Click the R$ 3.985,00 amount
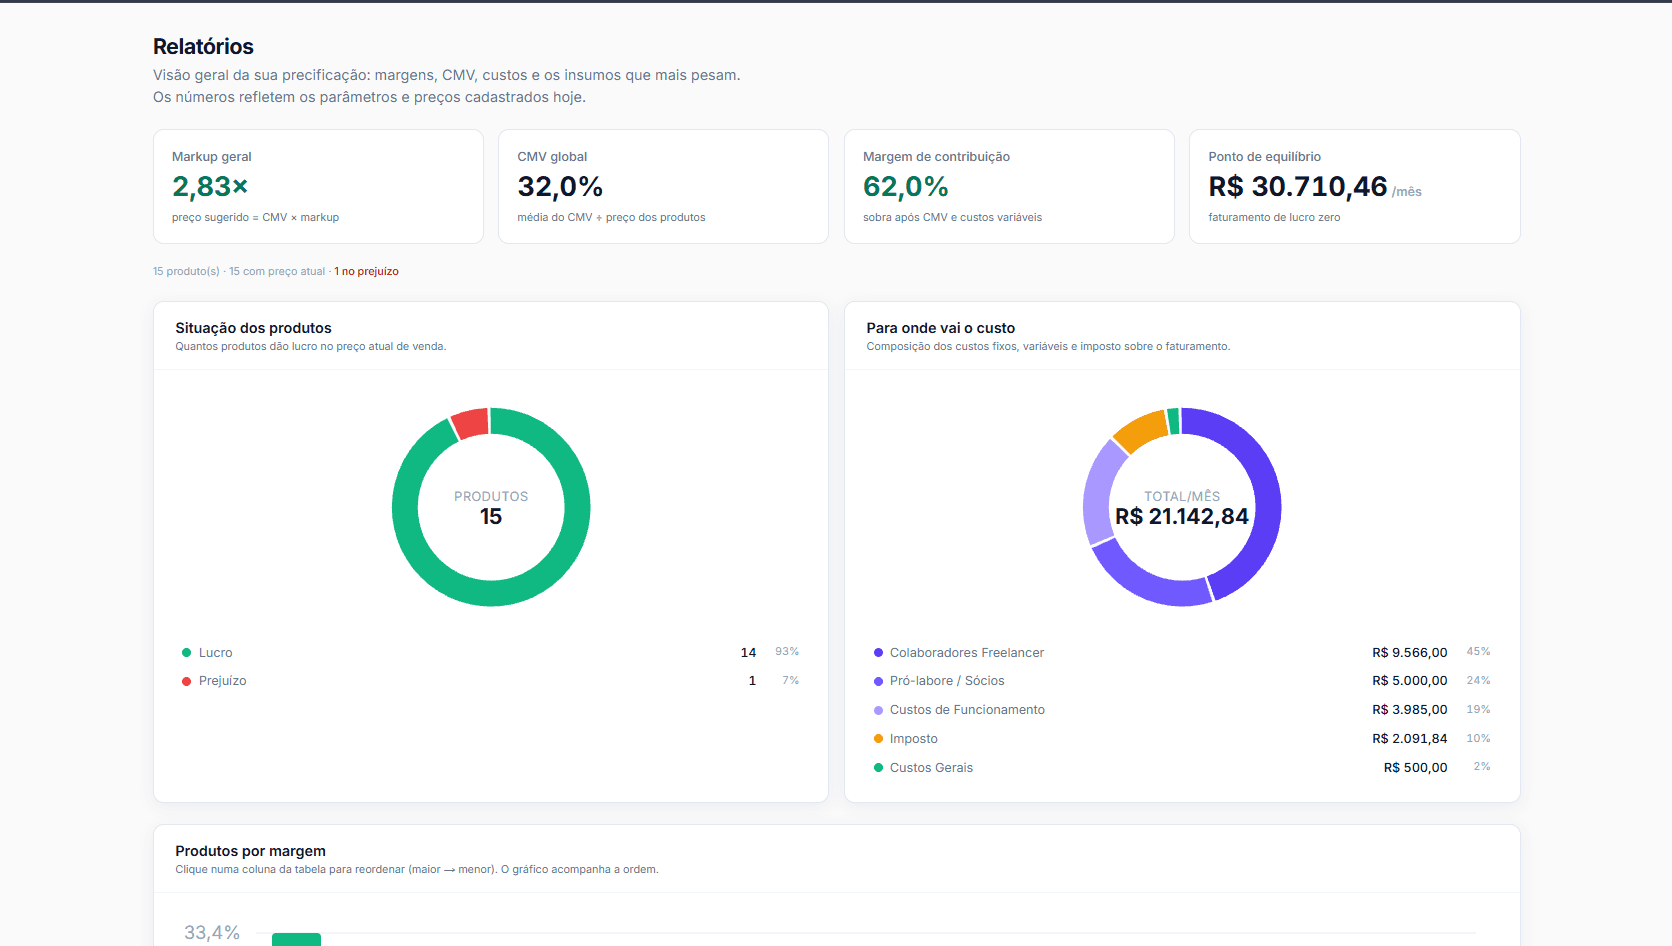This screenshot has width=1672, height=946. click(1409, 710)
